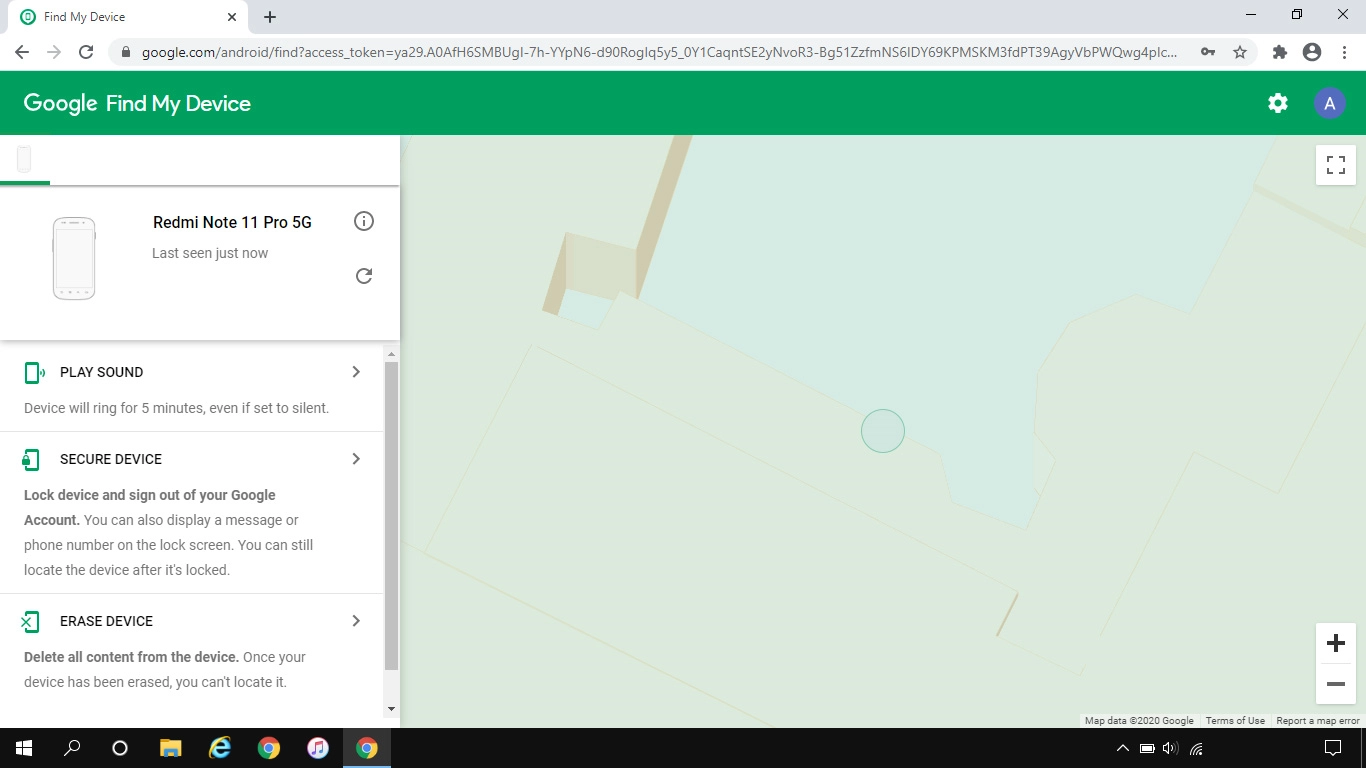Click the device location marker on map
The image size is (1366, 768).
pos(883,431)
